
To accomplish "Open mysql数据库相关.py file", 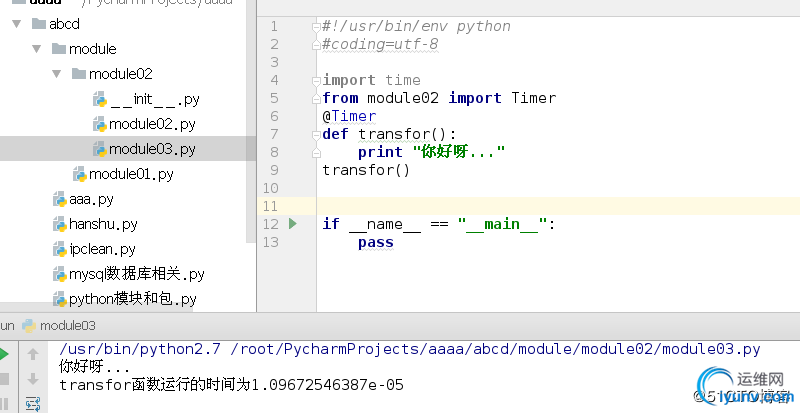I will point(129,274).
